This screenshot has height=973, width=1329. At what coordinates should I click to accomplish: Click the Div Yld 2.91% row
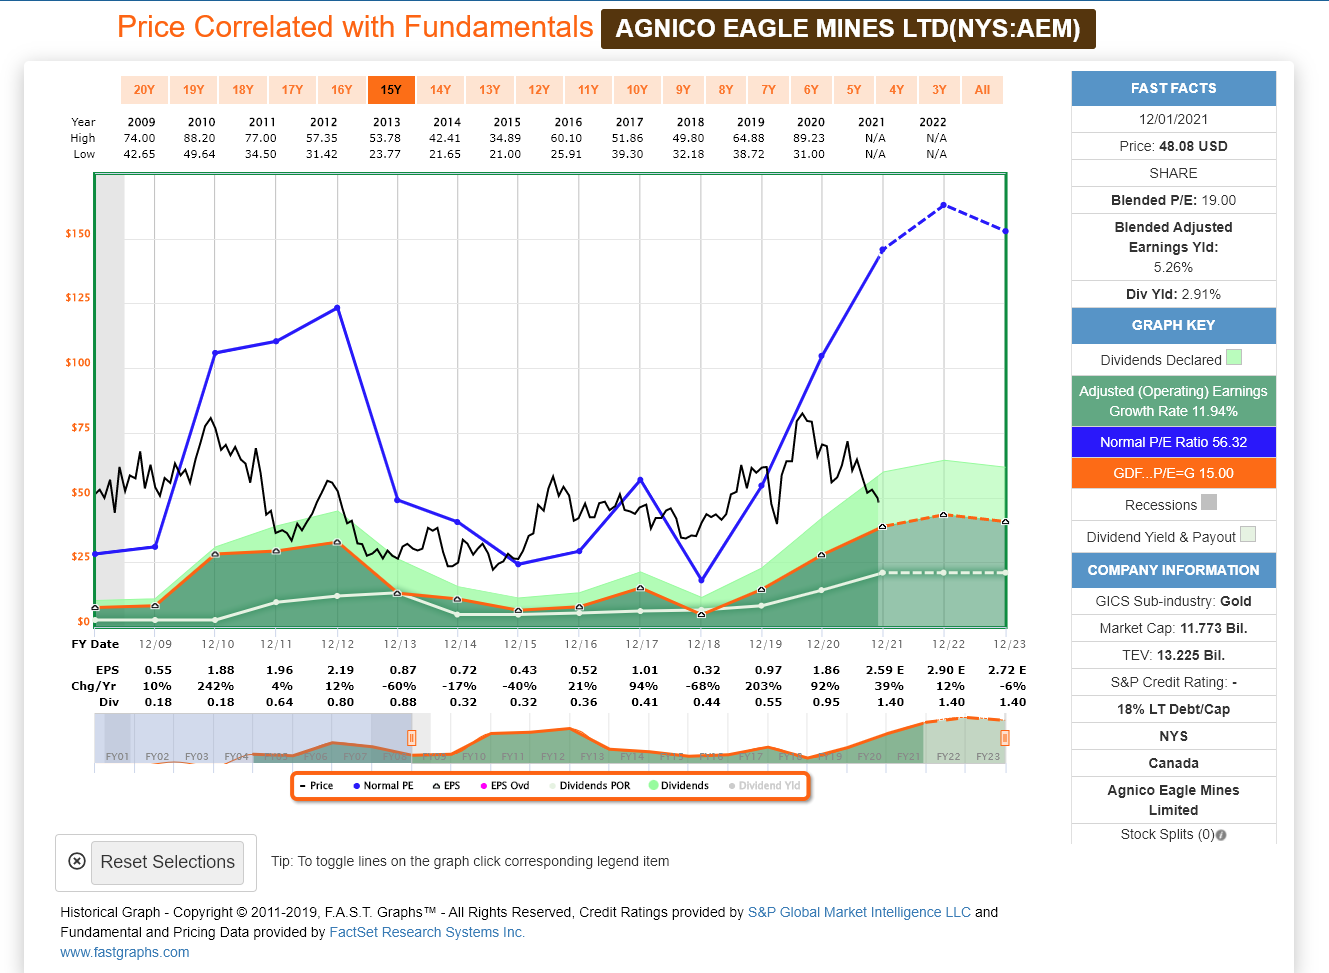(1174, 294)
